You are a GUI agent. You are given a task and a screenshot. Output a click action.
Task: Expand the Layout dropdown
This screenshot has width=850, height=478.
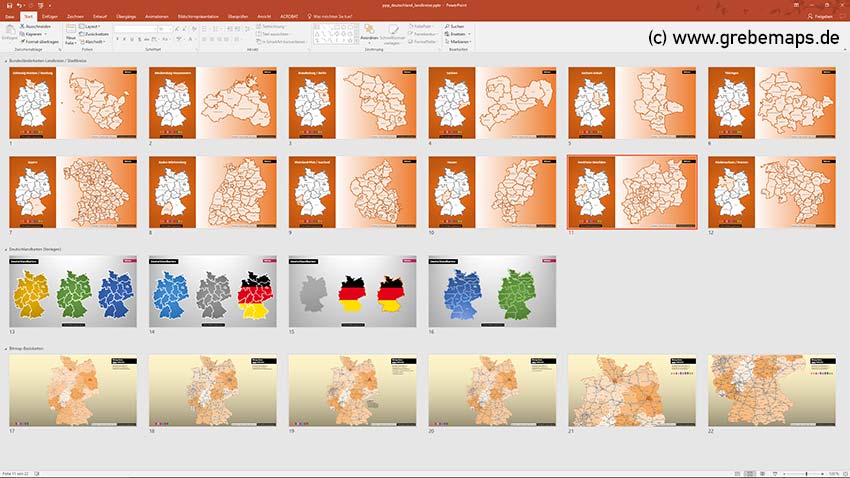click(x=92, y=26)
